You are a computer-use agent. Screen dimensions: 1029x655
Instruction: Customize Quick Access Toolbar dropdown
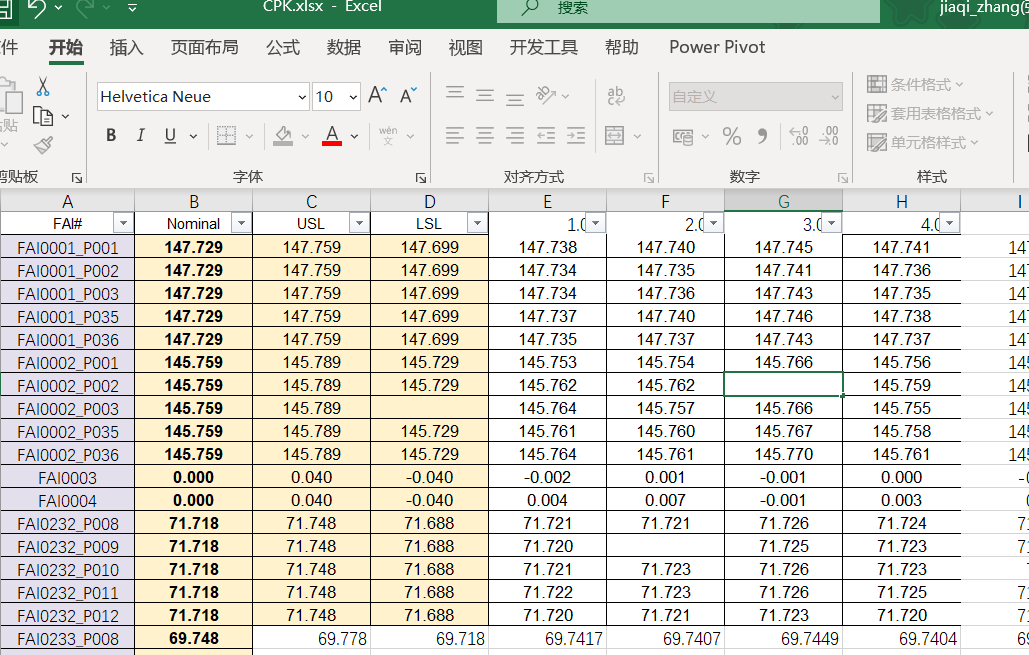pos(132,7)
